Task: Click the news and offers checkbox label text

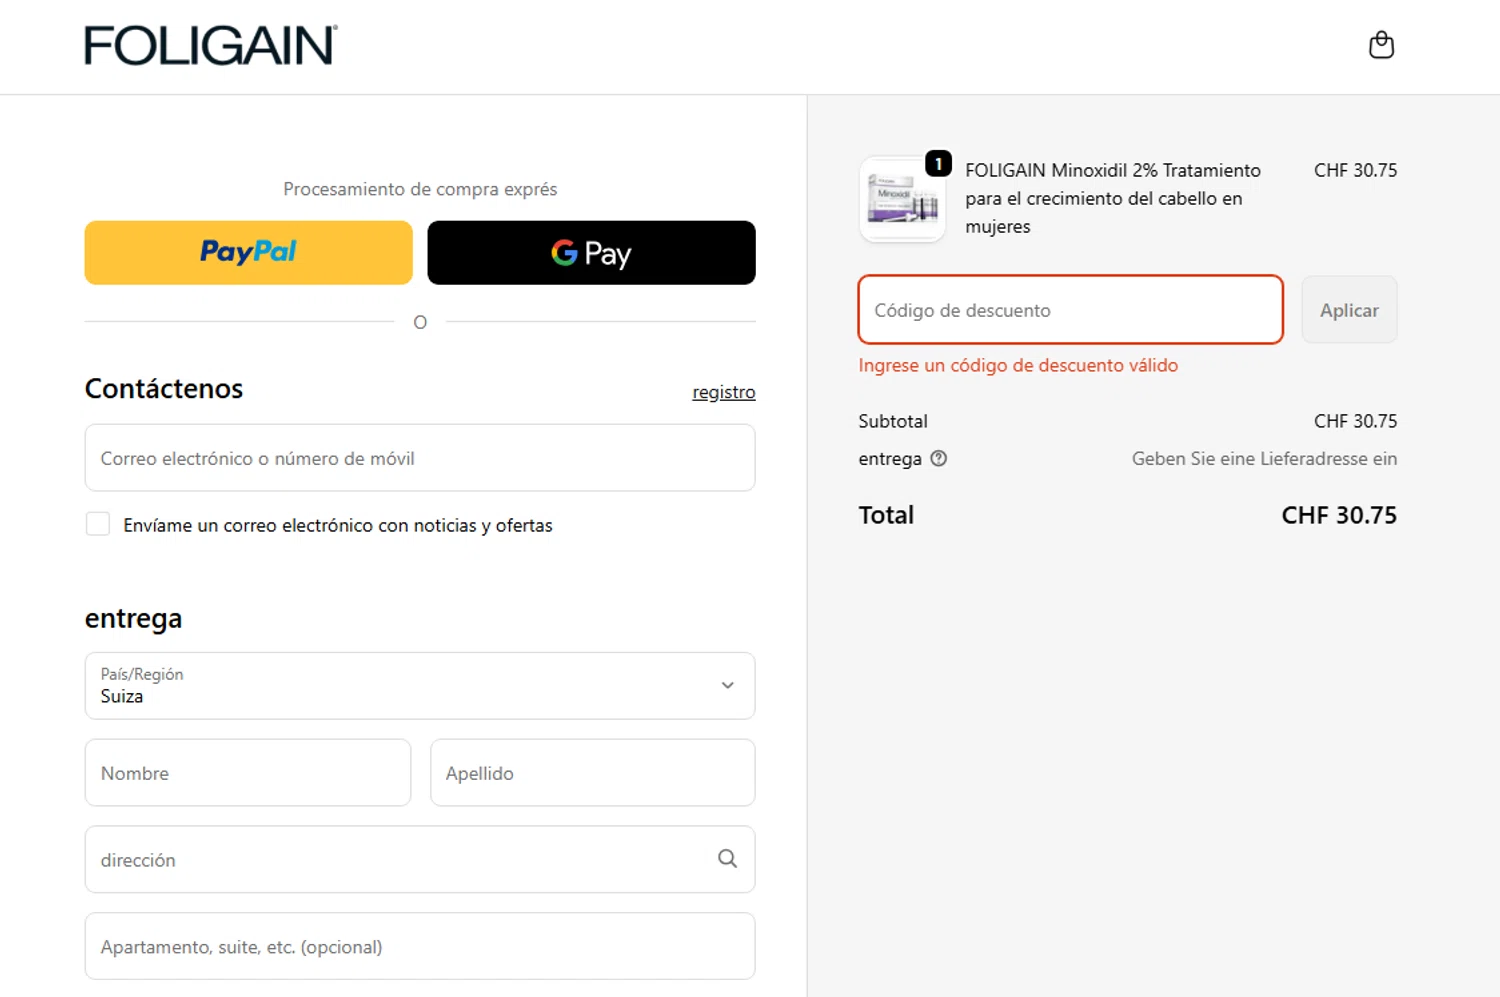Action: (x=338, y=525)
